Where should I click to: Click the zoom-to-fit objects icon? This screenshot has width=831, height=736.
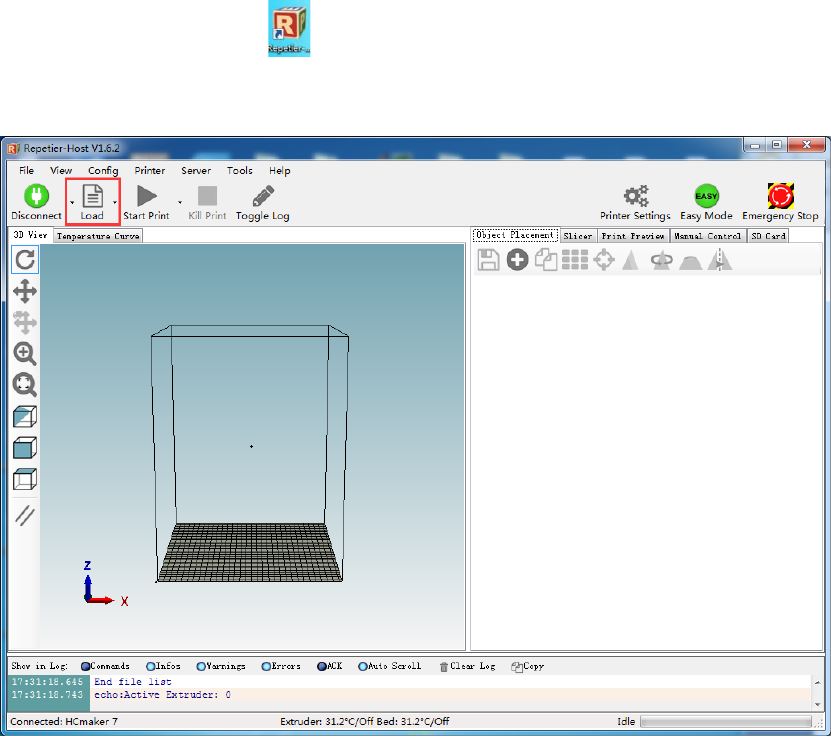click(x=25, y=385)
